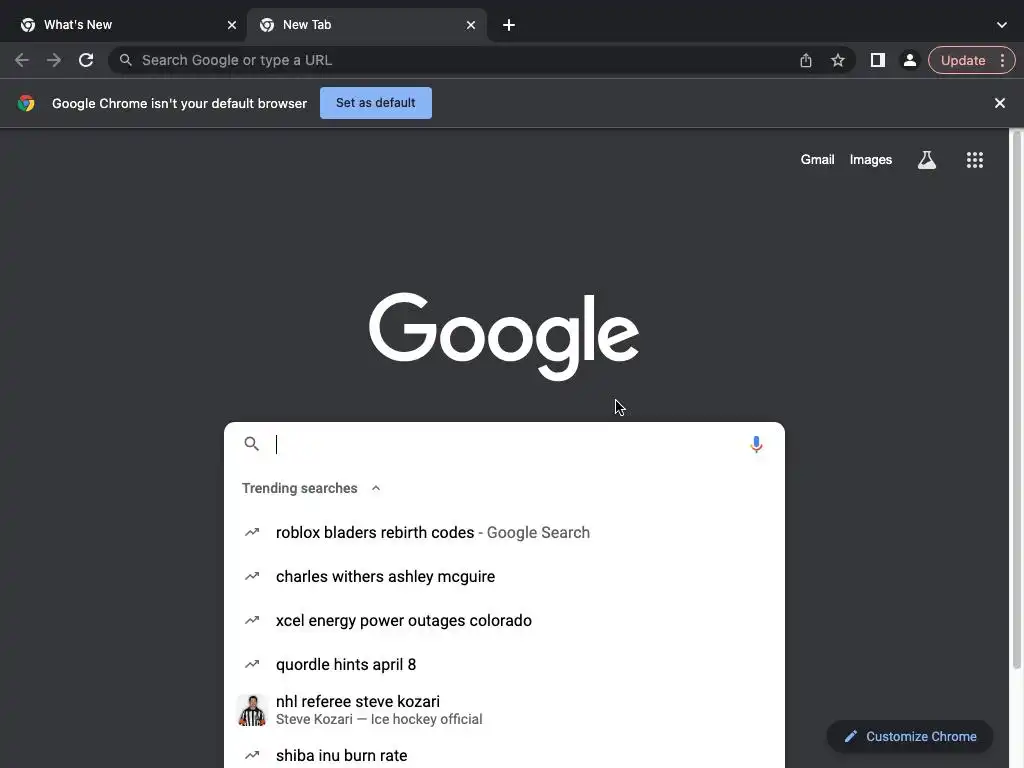Viewport: 1024px width, 768px height.
Task: Open the Images link
Action: pos(871,160)
